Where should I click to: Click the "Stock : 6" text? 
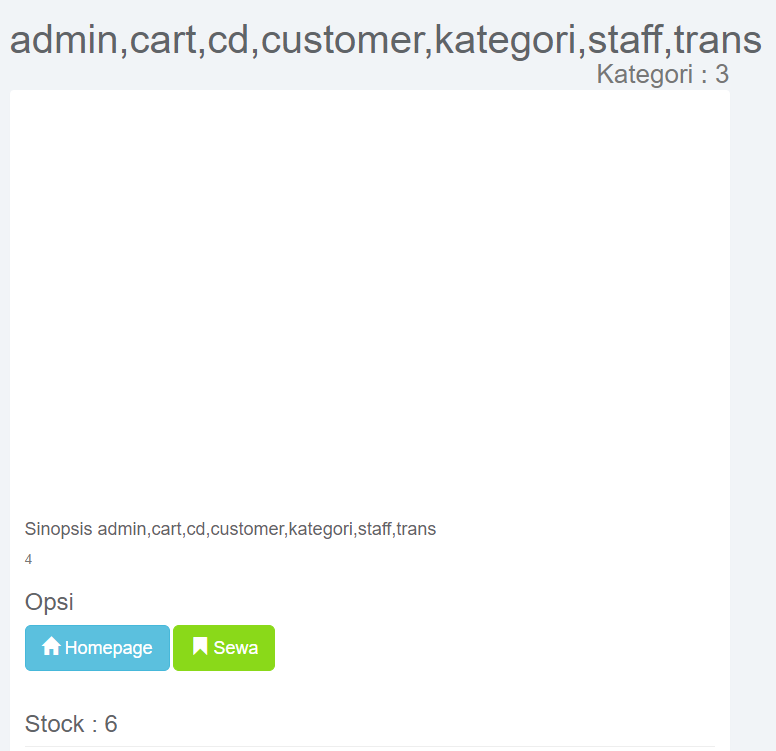tap(71, 724)
